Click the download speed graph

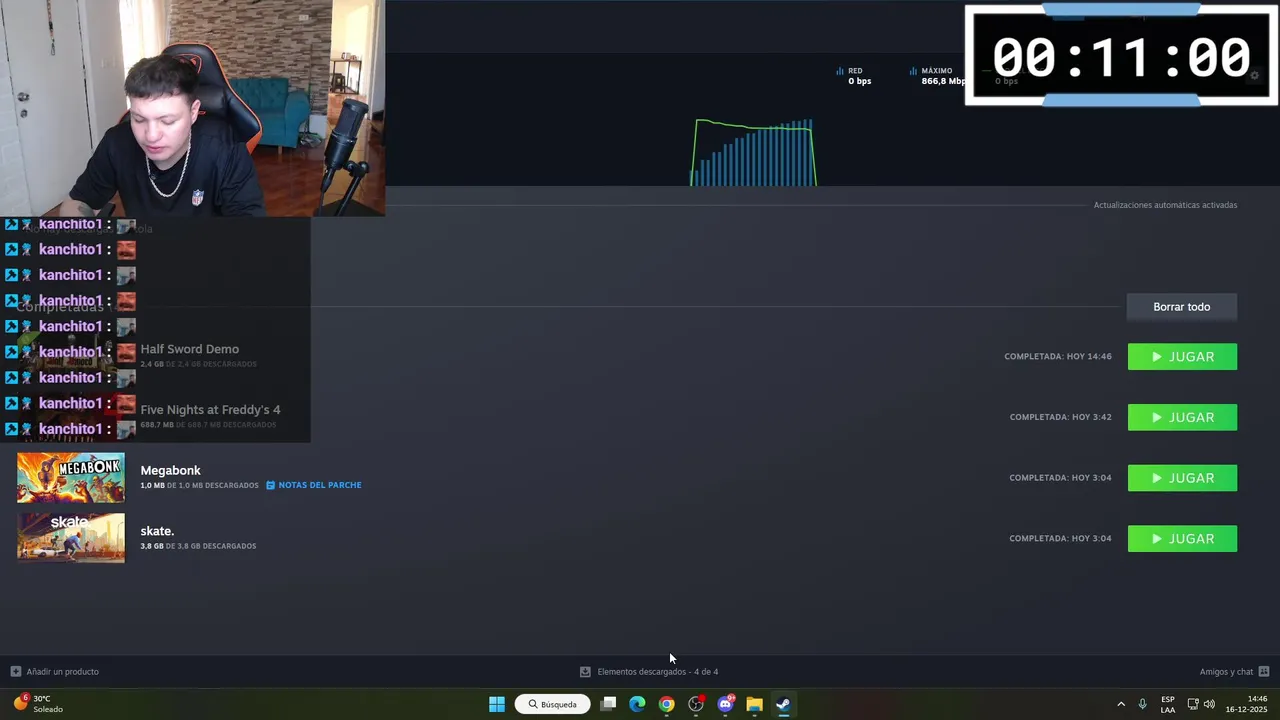tap(754, 152)
